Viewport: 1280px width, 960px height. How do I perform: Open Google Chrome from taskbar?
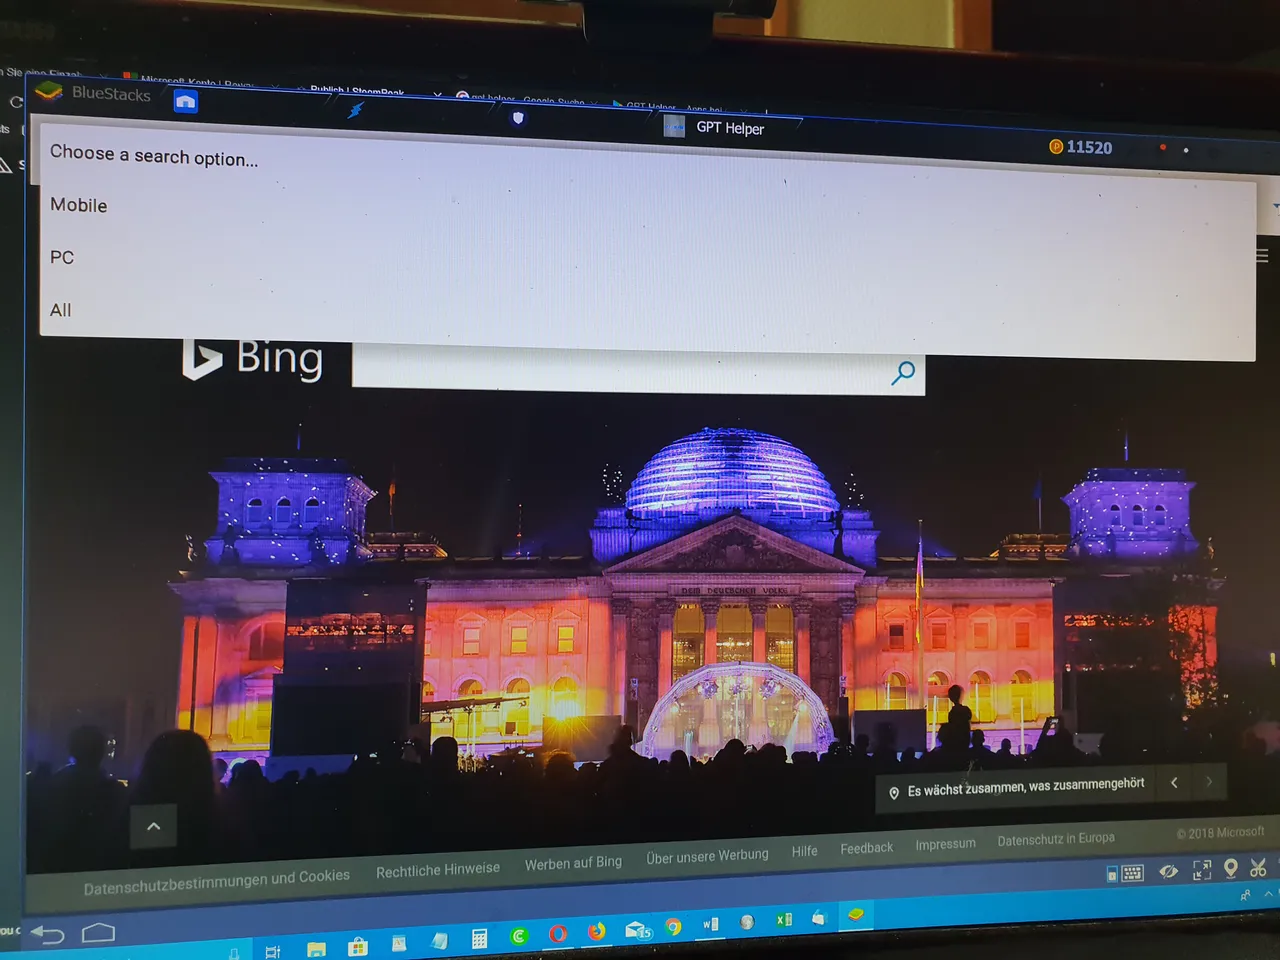click(x=674, y=927)
